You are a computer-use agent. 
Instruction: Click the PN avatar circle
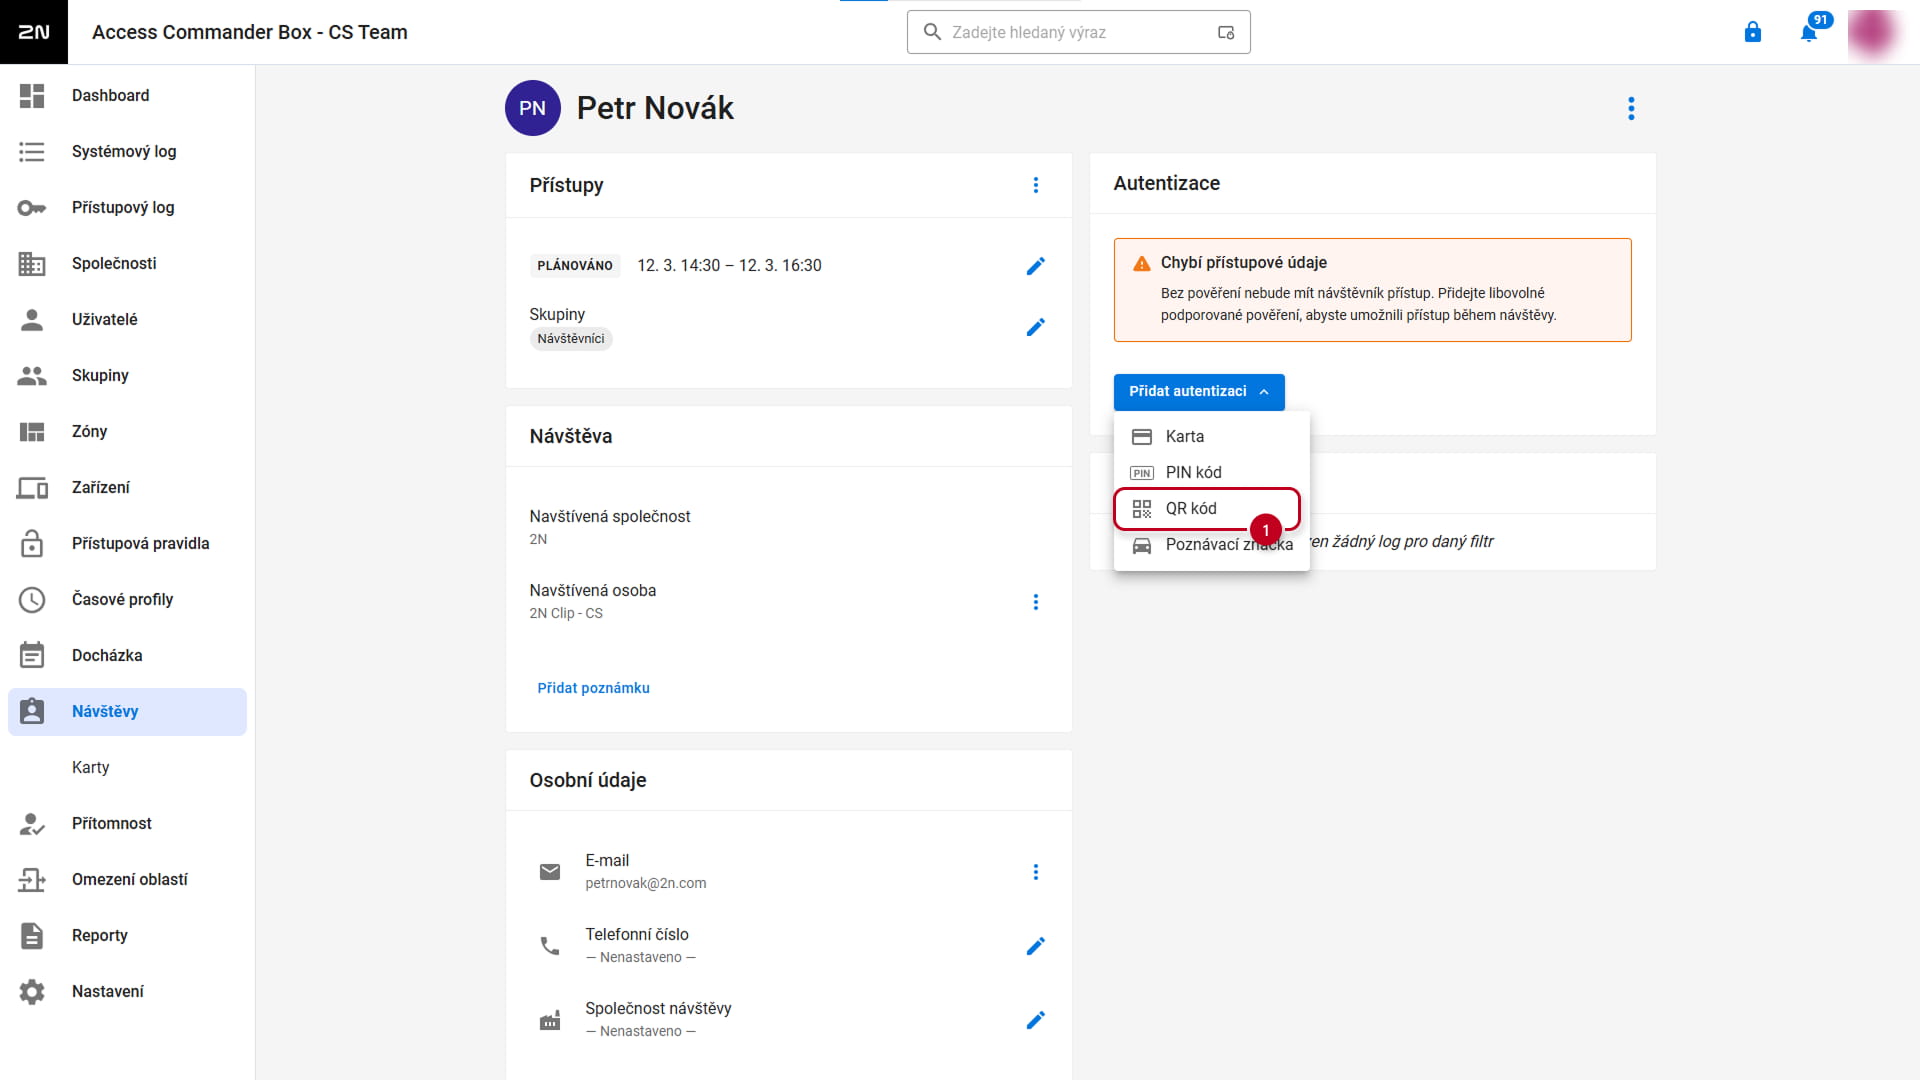(x=533, y=108)
